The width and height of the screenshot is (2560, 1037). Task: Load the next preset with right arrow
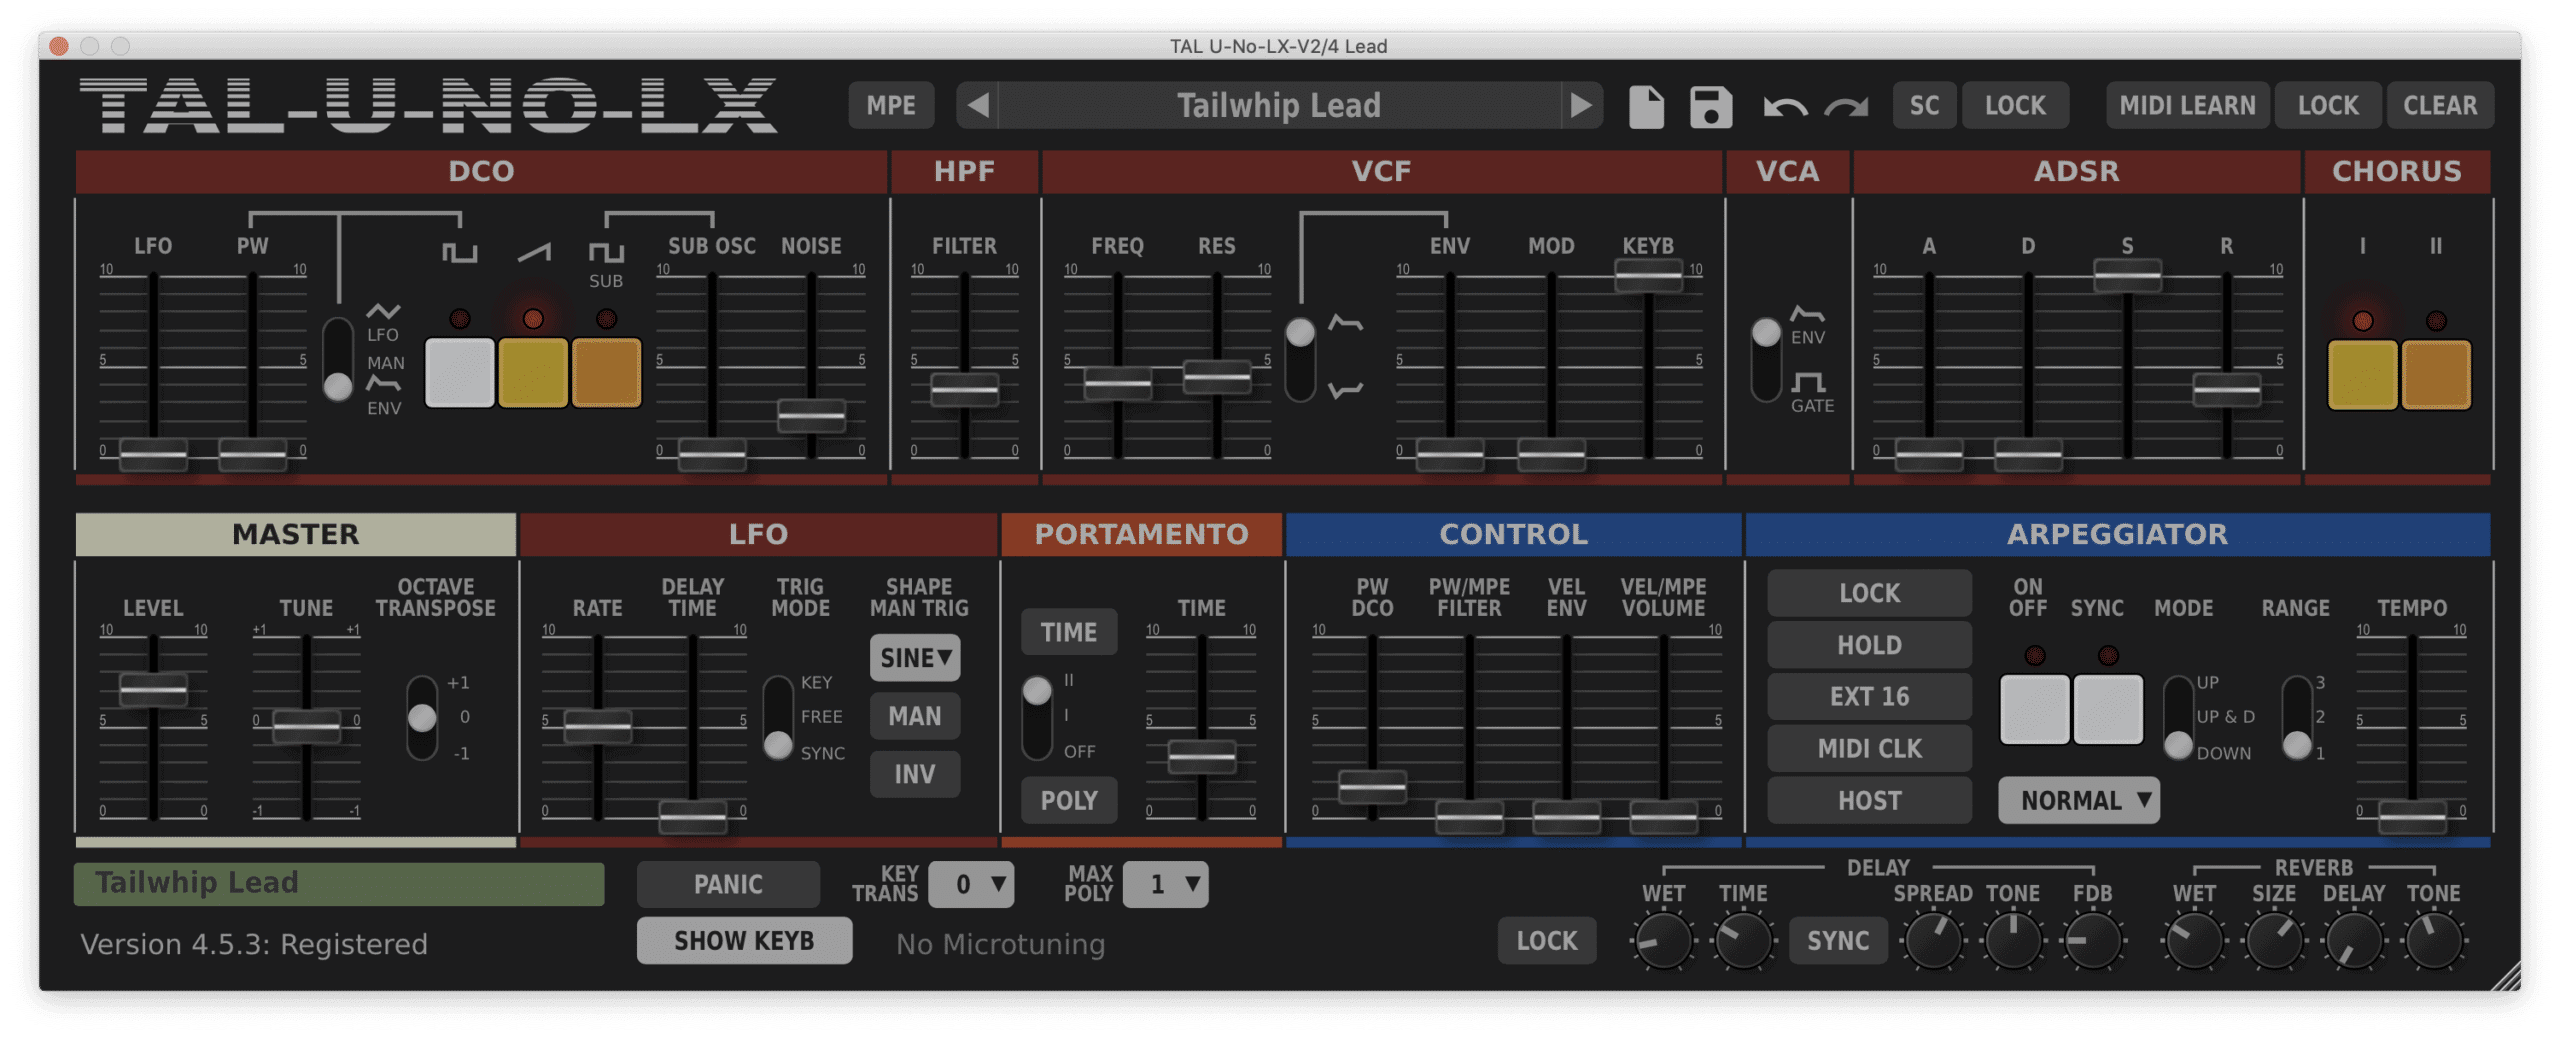tap(1581, 105)
